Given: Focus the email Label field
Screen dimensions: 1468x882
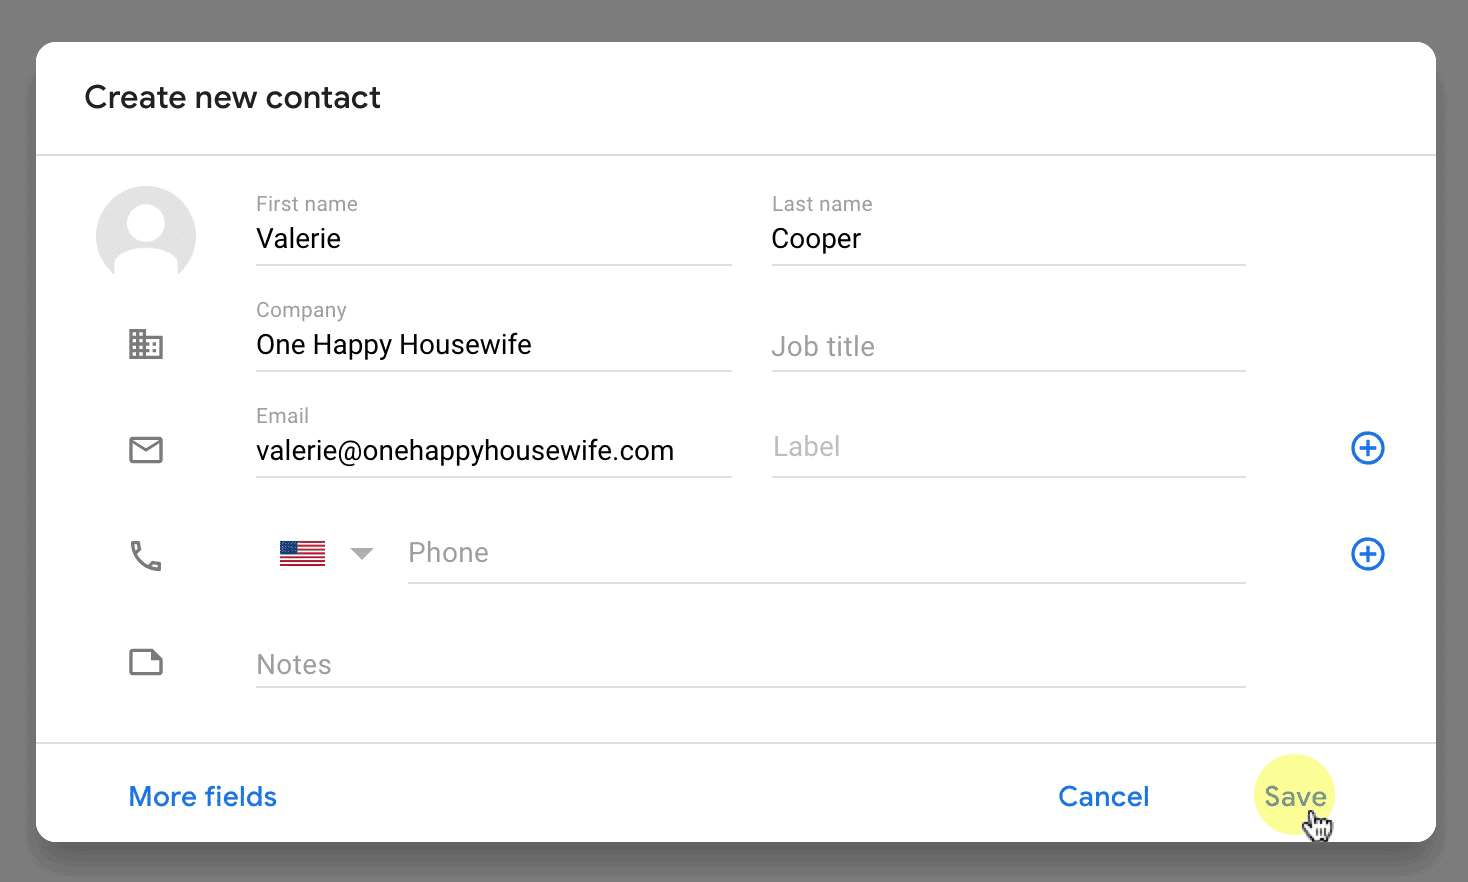Looking at the screenshot, I should tap(1009, 447).
